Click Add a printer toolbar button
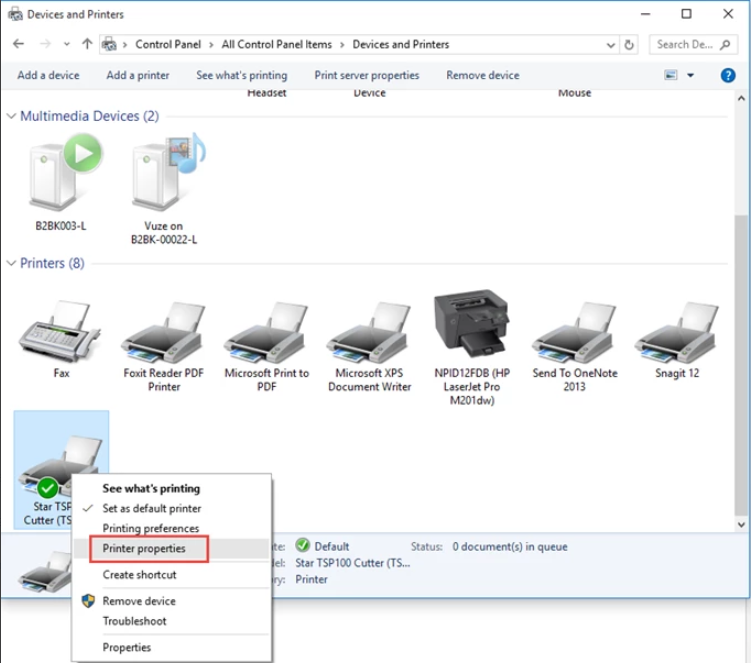This screenshot has height=663, width=751. (x=137, y=75)
